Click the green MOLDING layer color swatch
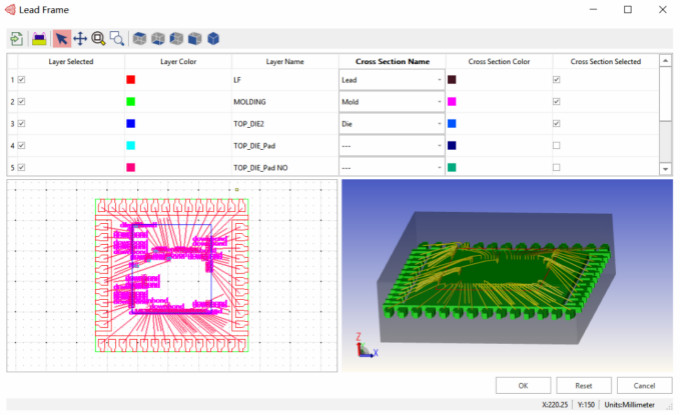The image size is (680, 415). tap(130, 101)
